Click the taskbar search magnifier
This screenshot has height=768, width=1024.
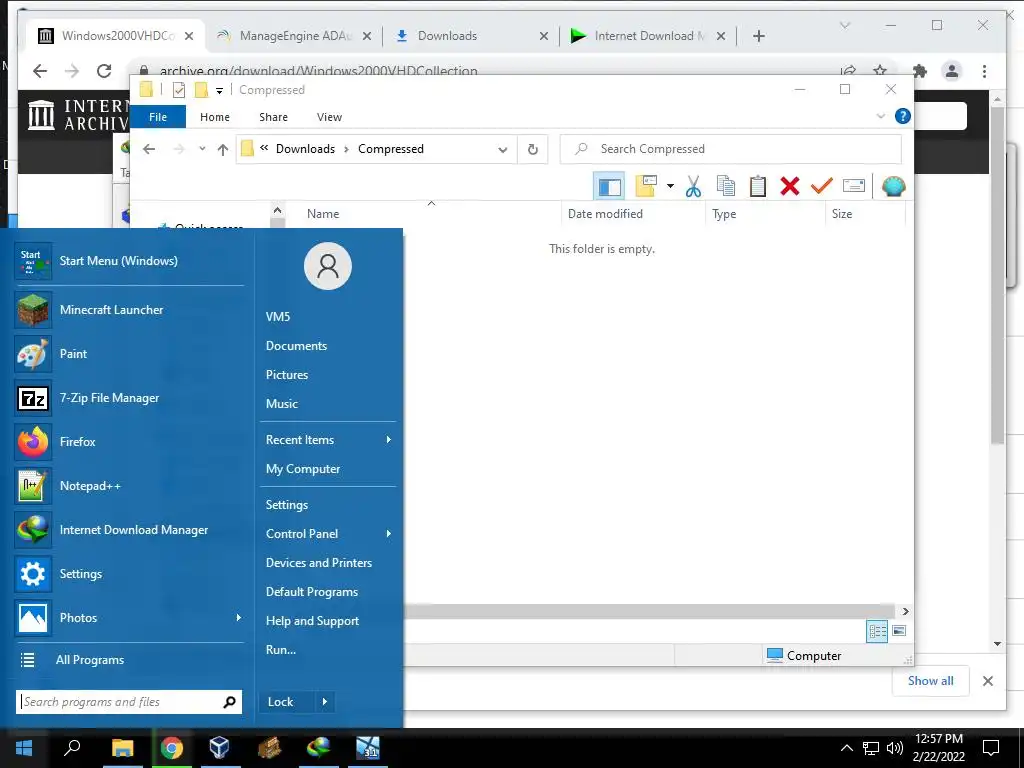[72, 747]
